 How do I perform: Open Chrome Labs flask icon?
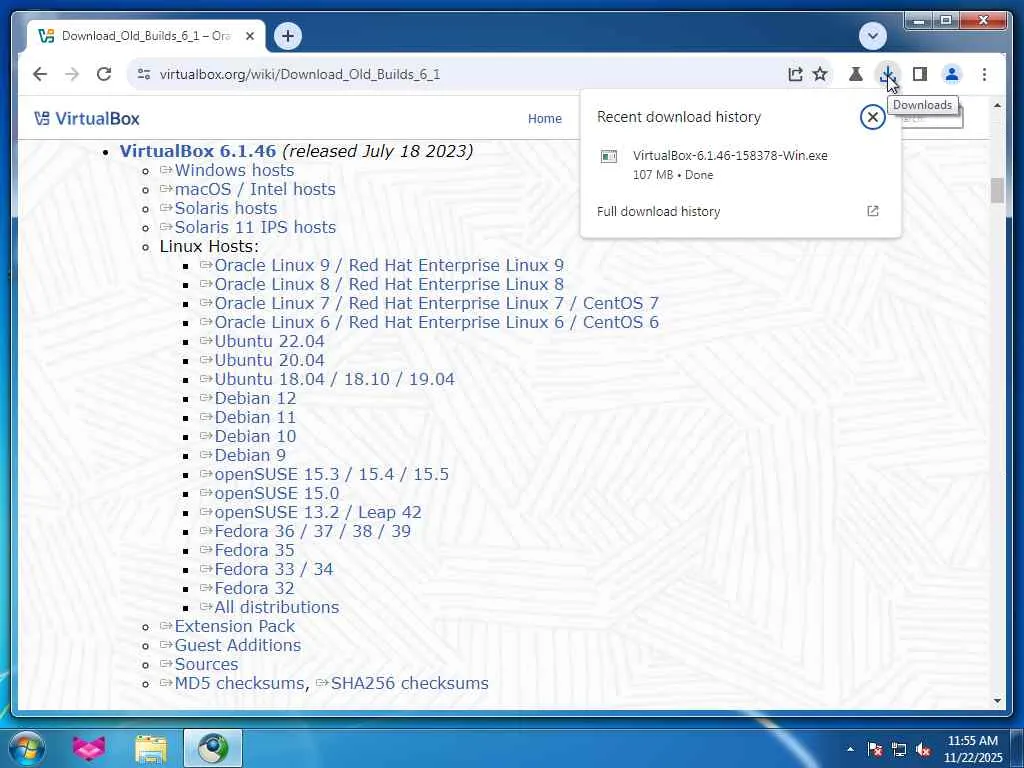[x=856, y=74]
